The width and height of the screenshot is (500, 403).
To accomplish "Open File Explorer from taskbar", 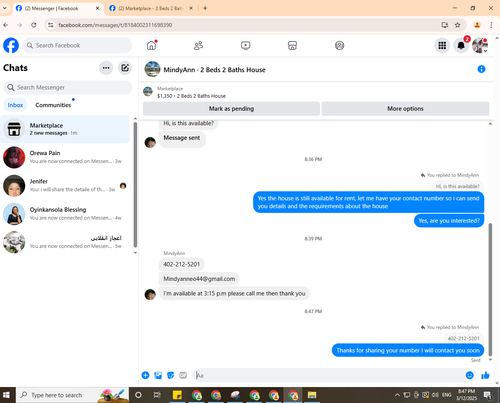I will tap(312, 395).
